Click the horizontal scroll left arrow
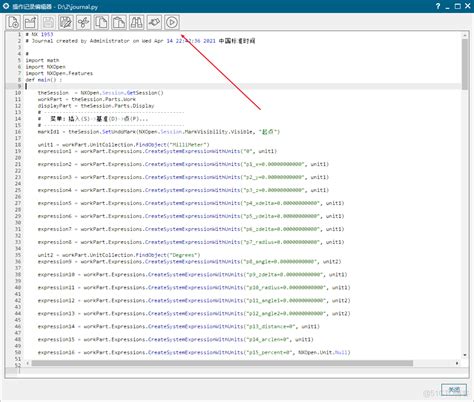Viewport: 474px width, 402px height. [x=28, y=363]
